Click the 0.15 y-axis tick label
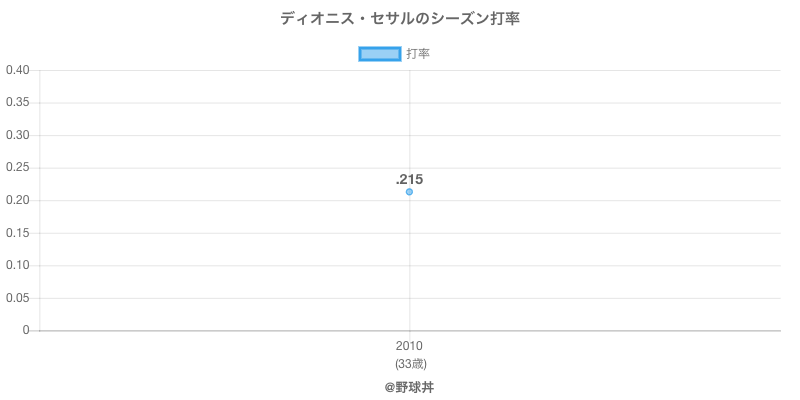The height and width of the screenshot is (400, 800). click(x=17, y=233)
